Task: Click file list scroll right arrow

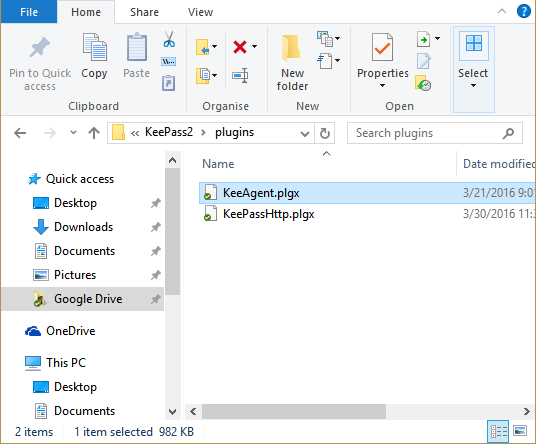Action: pyautogui.click(x=526, y=412)
